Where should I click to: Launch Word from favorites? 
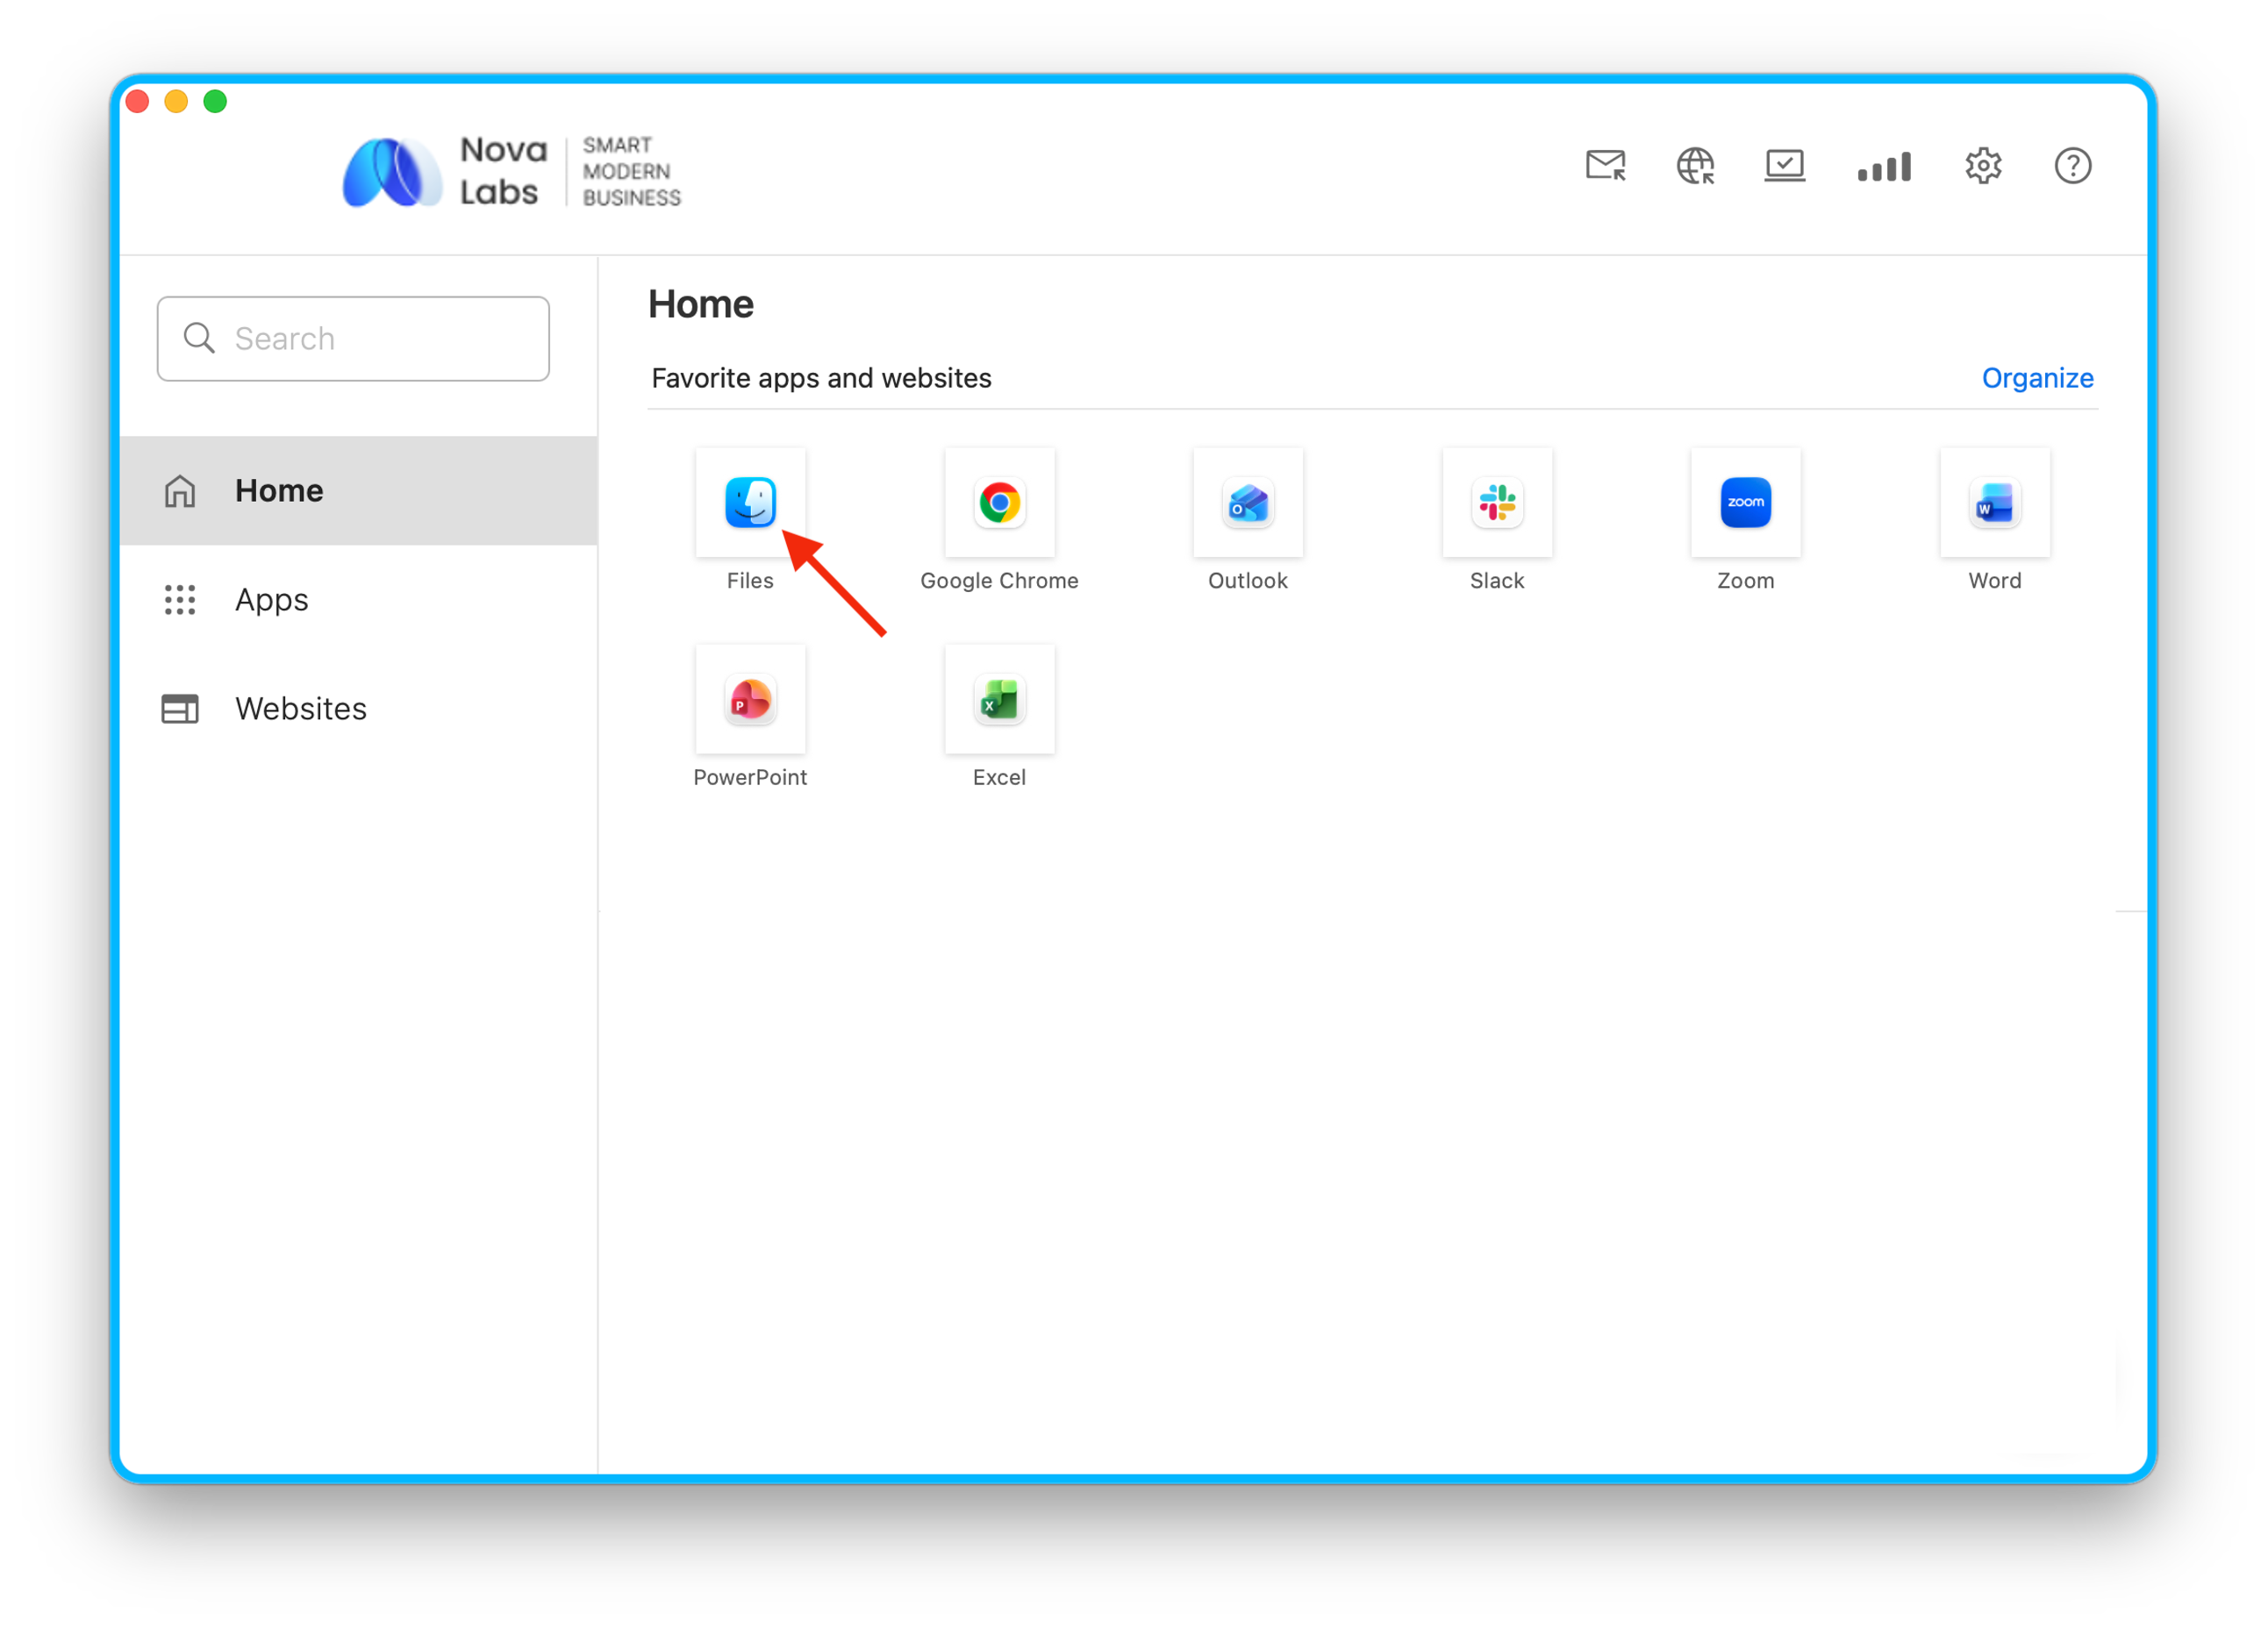tap(1995, 502)
